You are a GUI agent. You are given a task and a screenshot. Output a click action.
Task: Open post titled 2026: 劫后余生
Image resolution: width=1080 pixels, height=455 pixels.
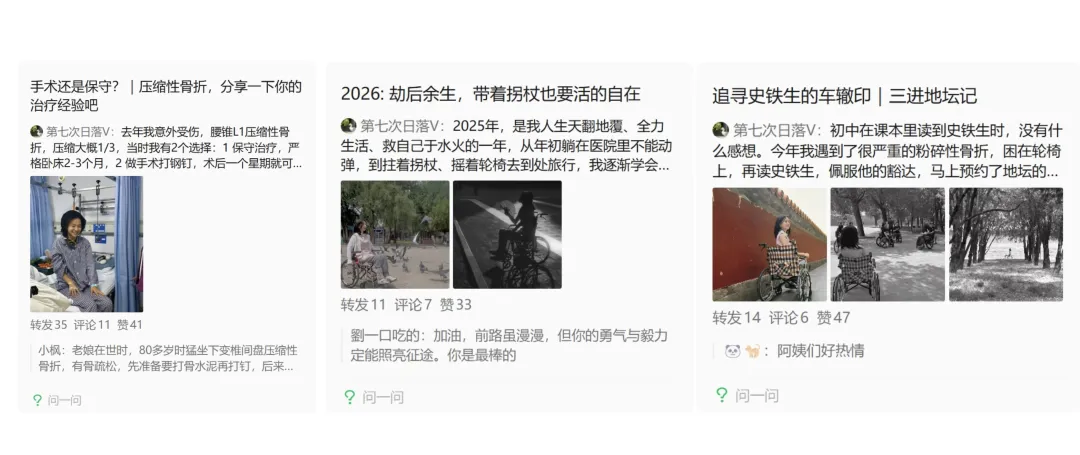pos(490,94)
